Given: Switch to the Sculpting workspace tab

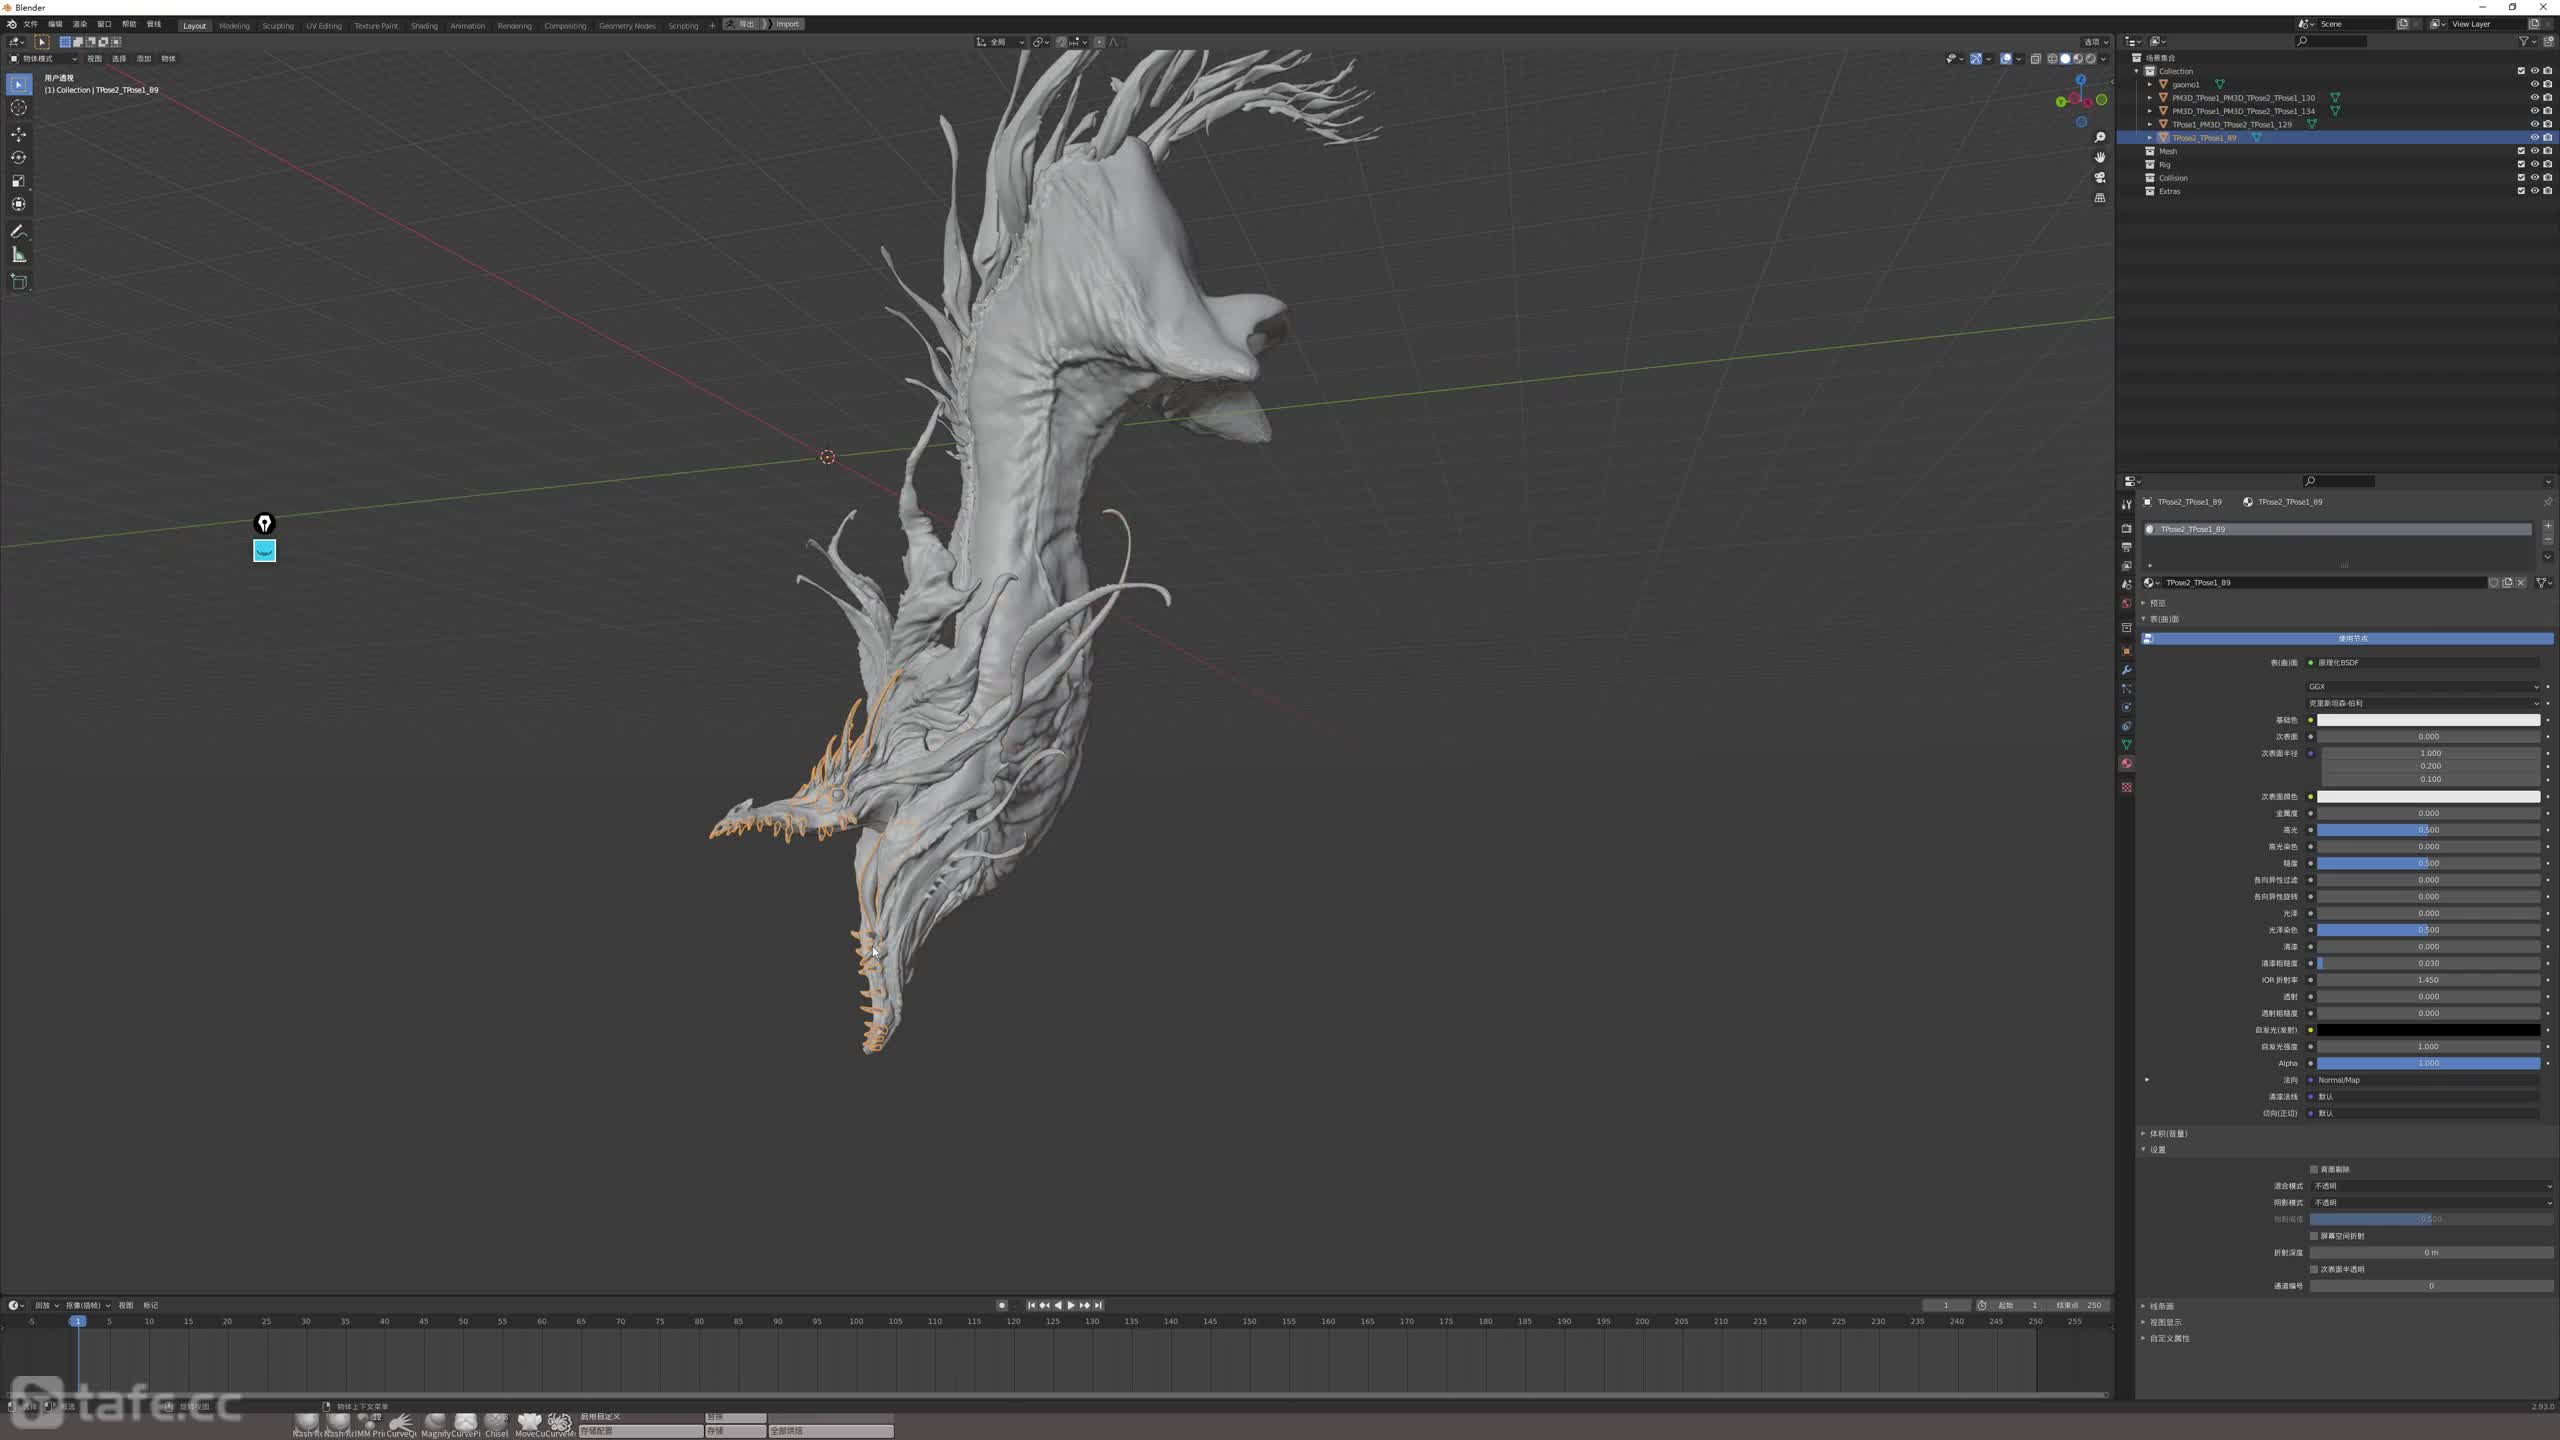Looking at the screenshot, I should (x=278, y=25).
